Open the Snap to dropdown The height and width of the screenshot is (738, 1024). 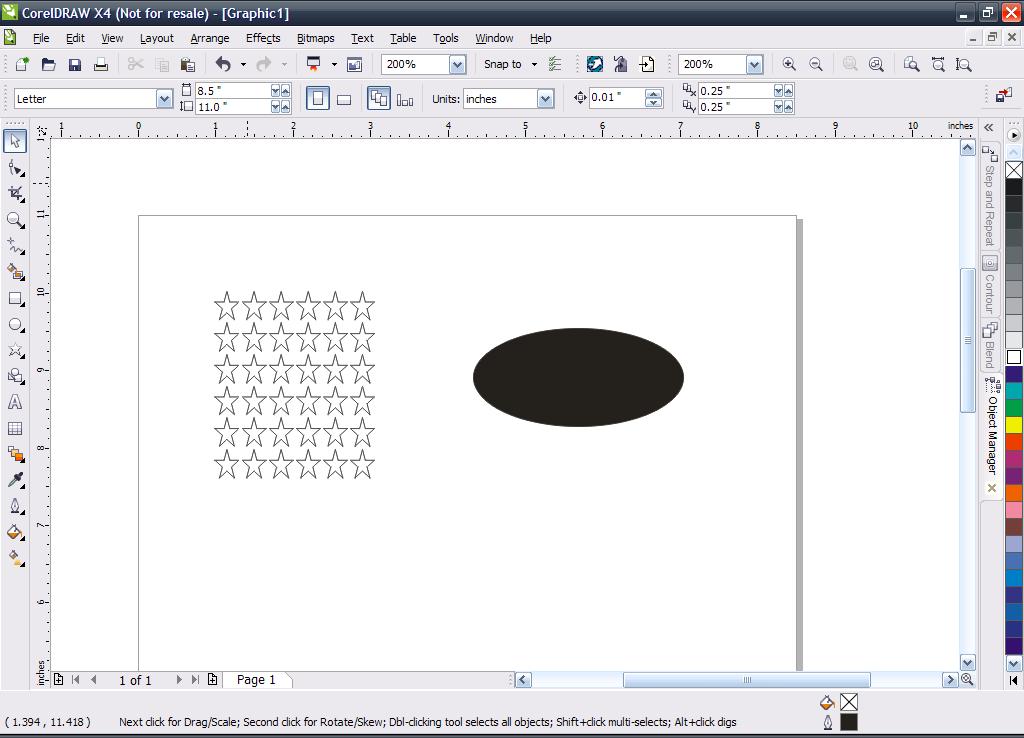click(x=534, y=64)
